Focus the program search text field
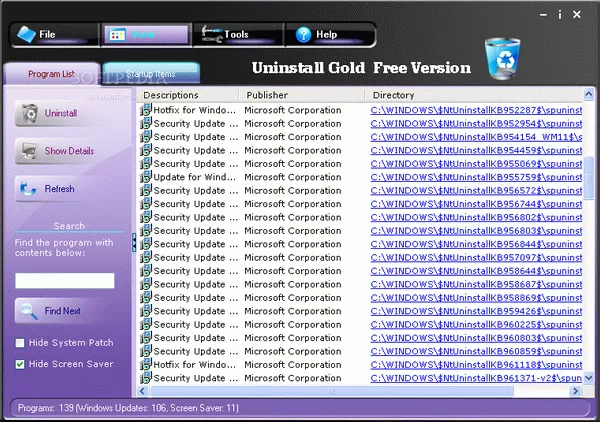This screenshot has height=422, width=600. (x=65, y=280)
